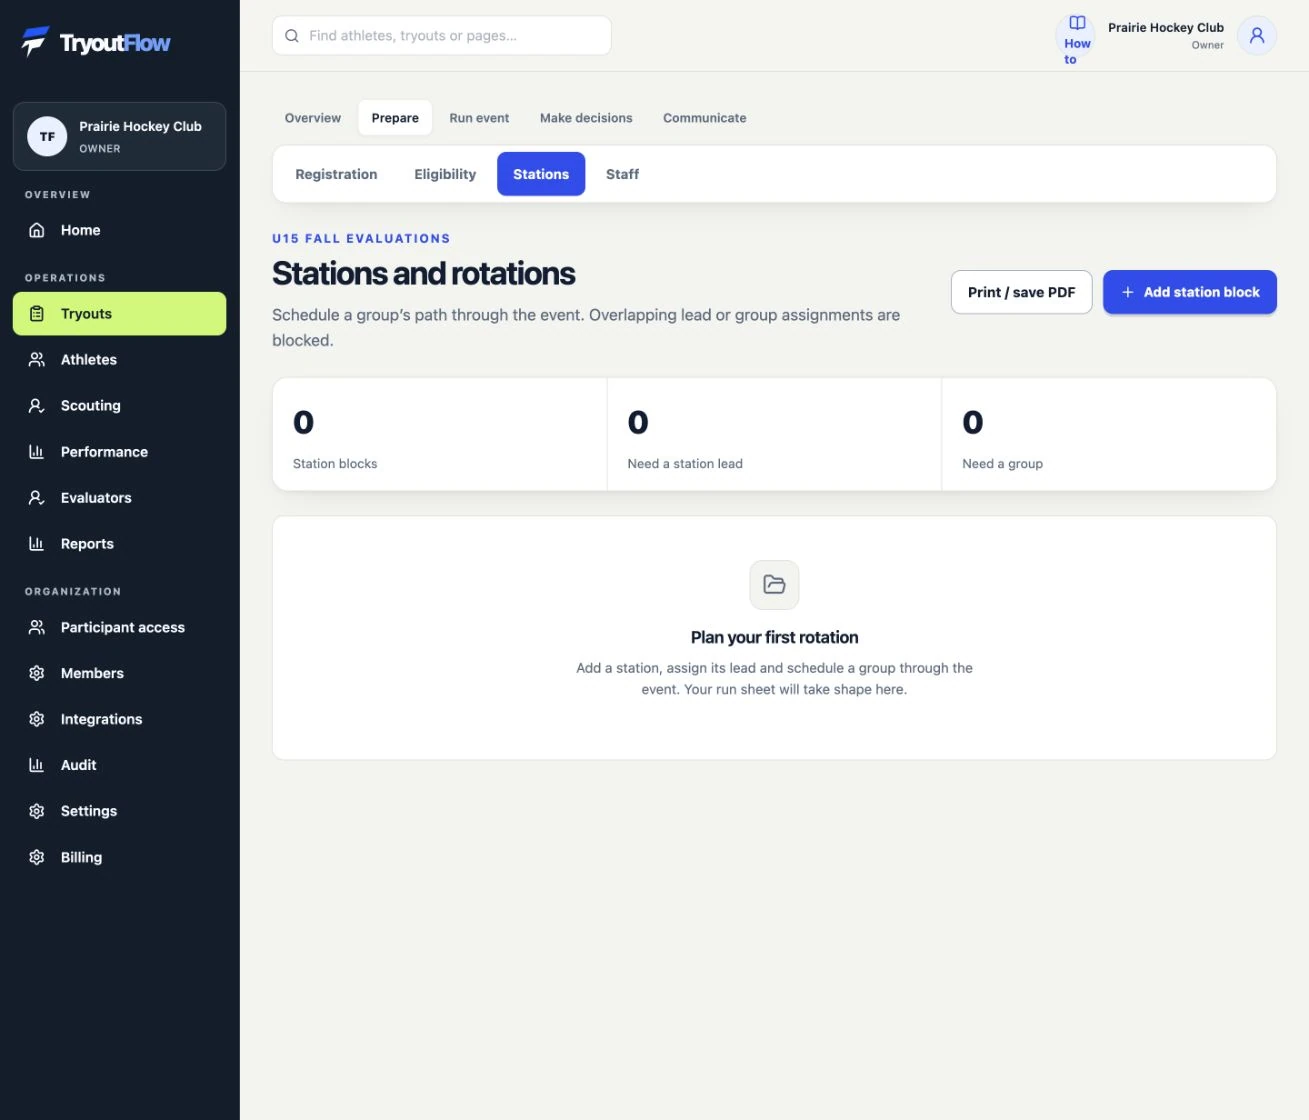Select the Registration sub-tab
1309x1120 pixels.
[336, 174]
